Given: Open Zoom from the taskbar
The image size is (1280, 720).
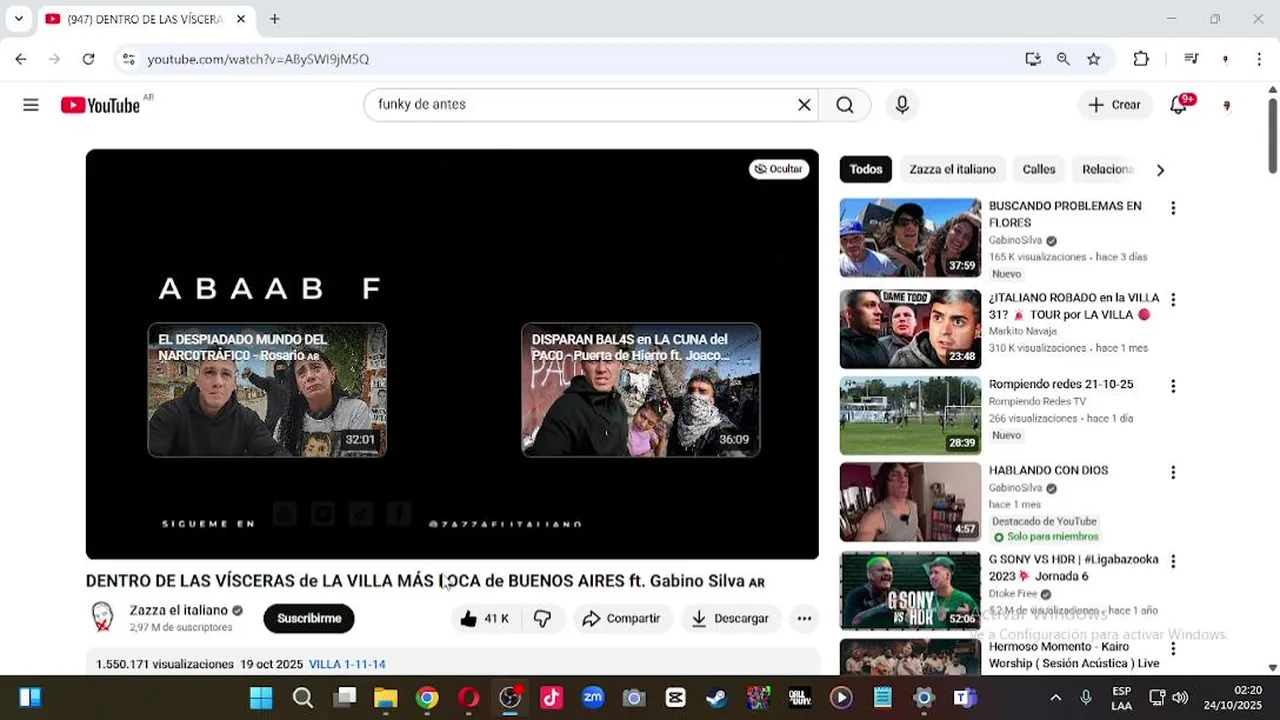Looking at the screenshot, I should [593, 698].
